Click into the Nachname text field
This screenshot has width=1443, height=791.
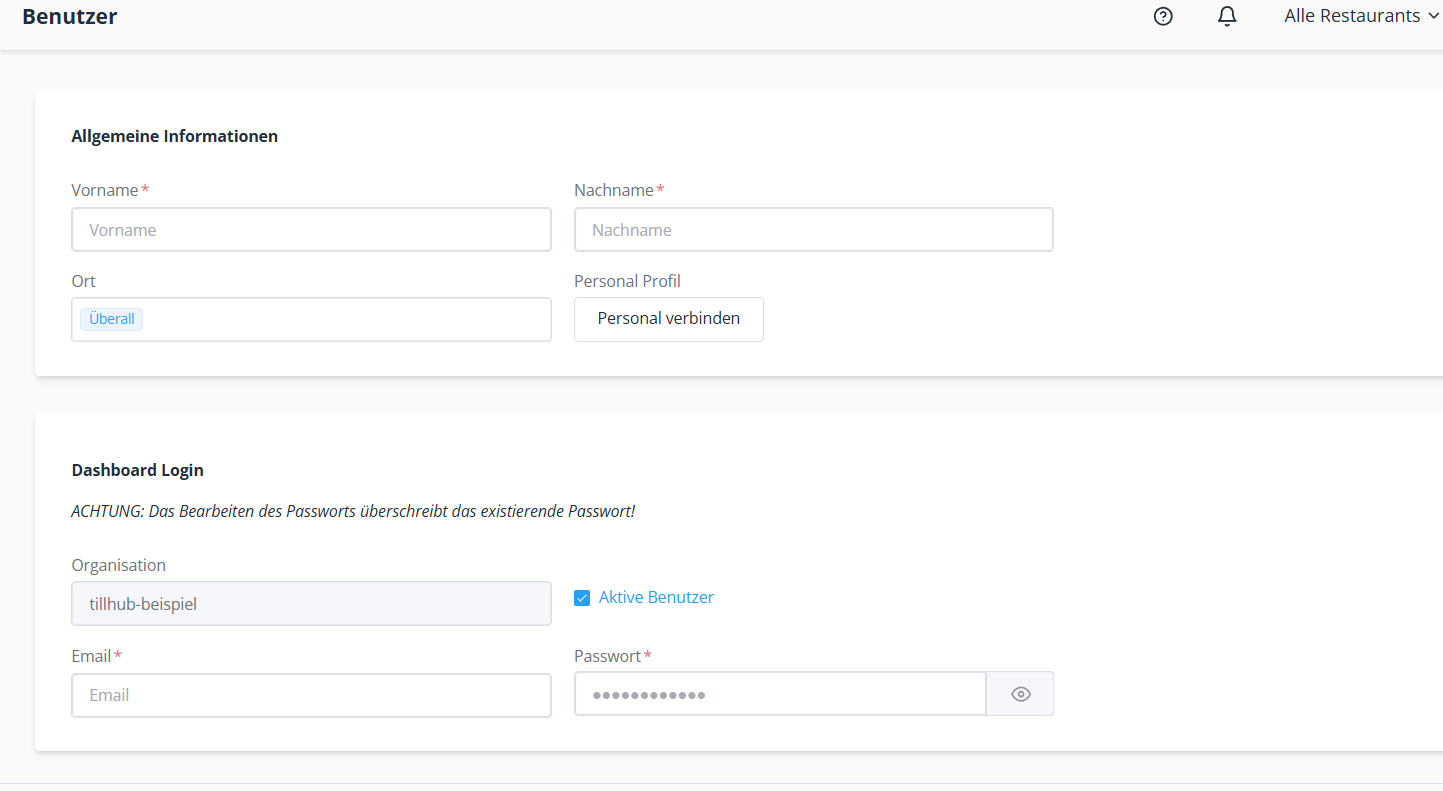(x=813, y=230)
